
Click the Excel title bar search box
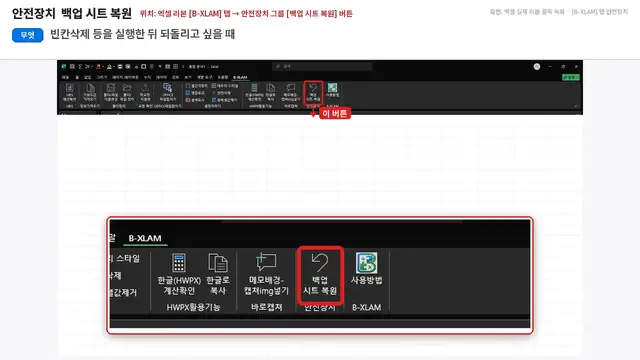click(322, 66)
